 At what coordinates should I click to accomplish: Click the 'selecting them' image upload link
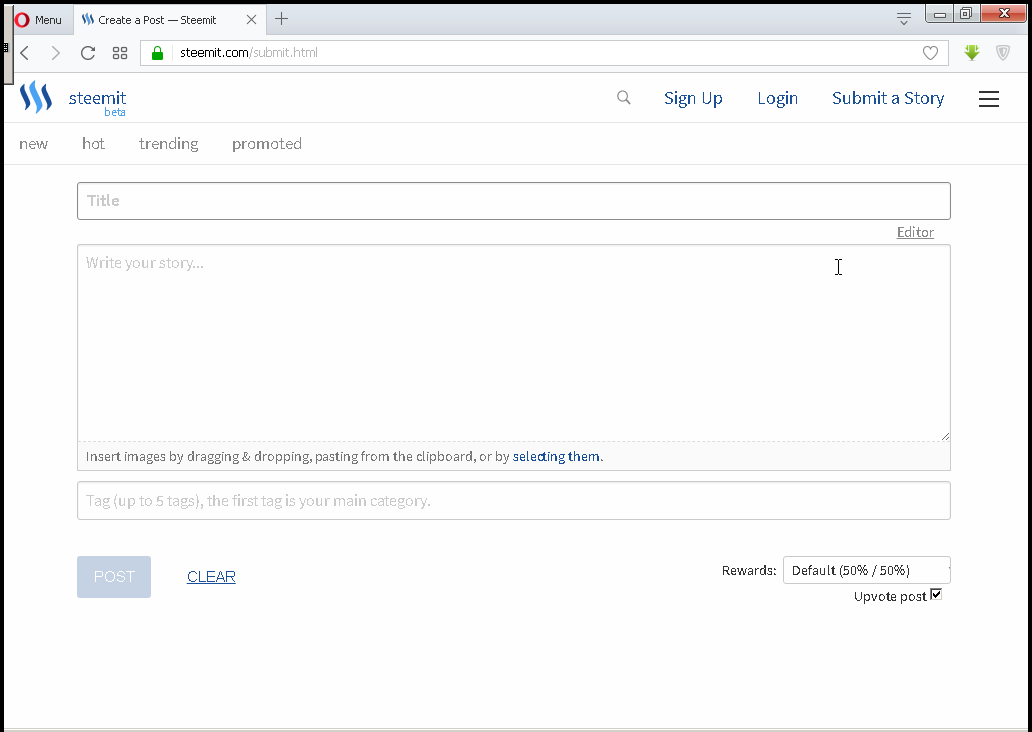click(556, 456)
